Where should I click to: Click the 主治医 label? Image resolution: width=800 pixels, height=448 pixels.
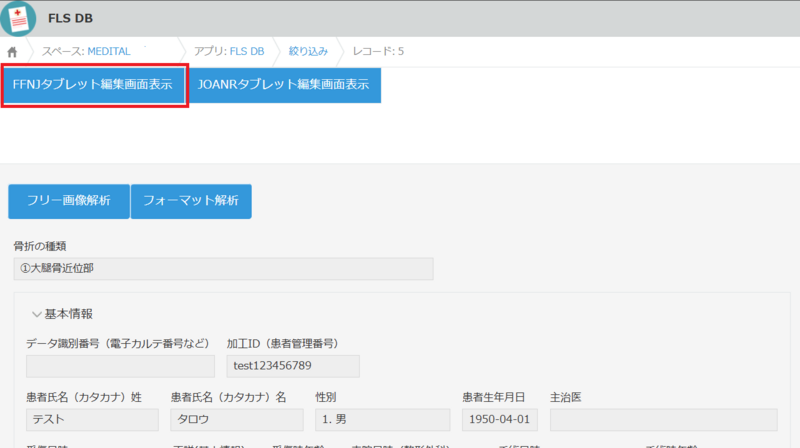566,397
